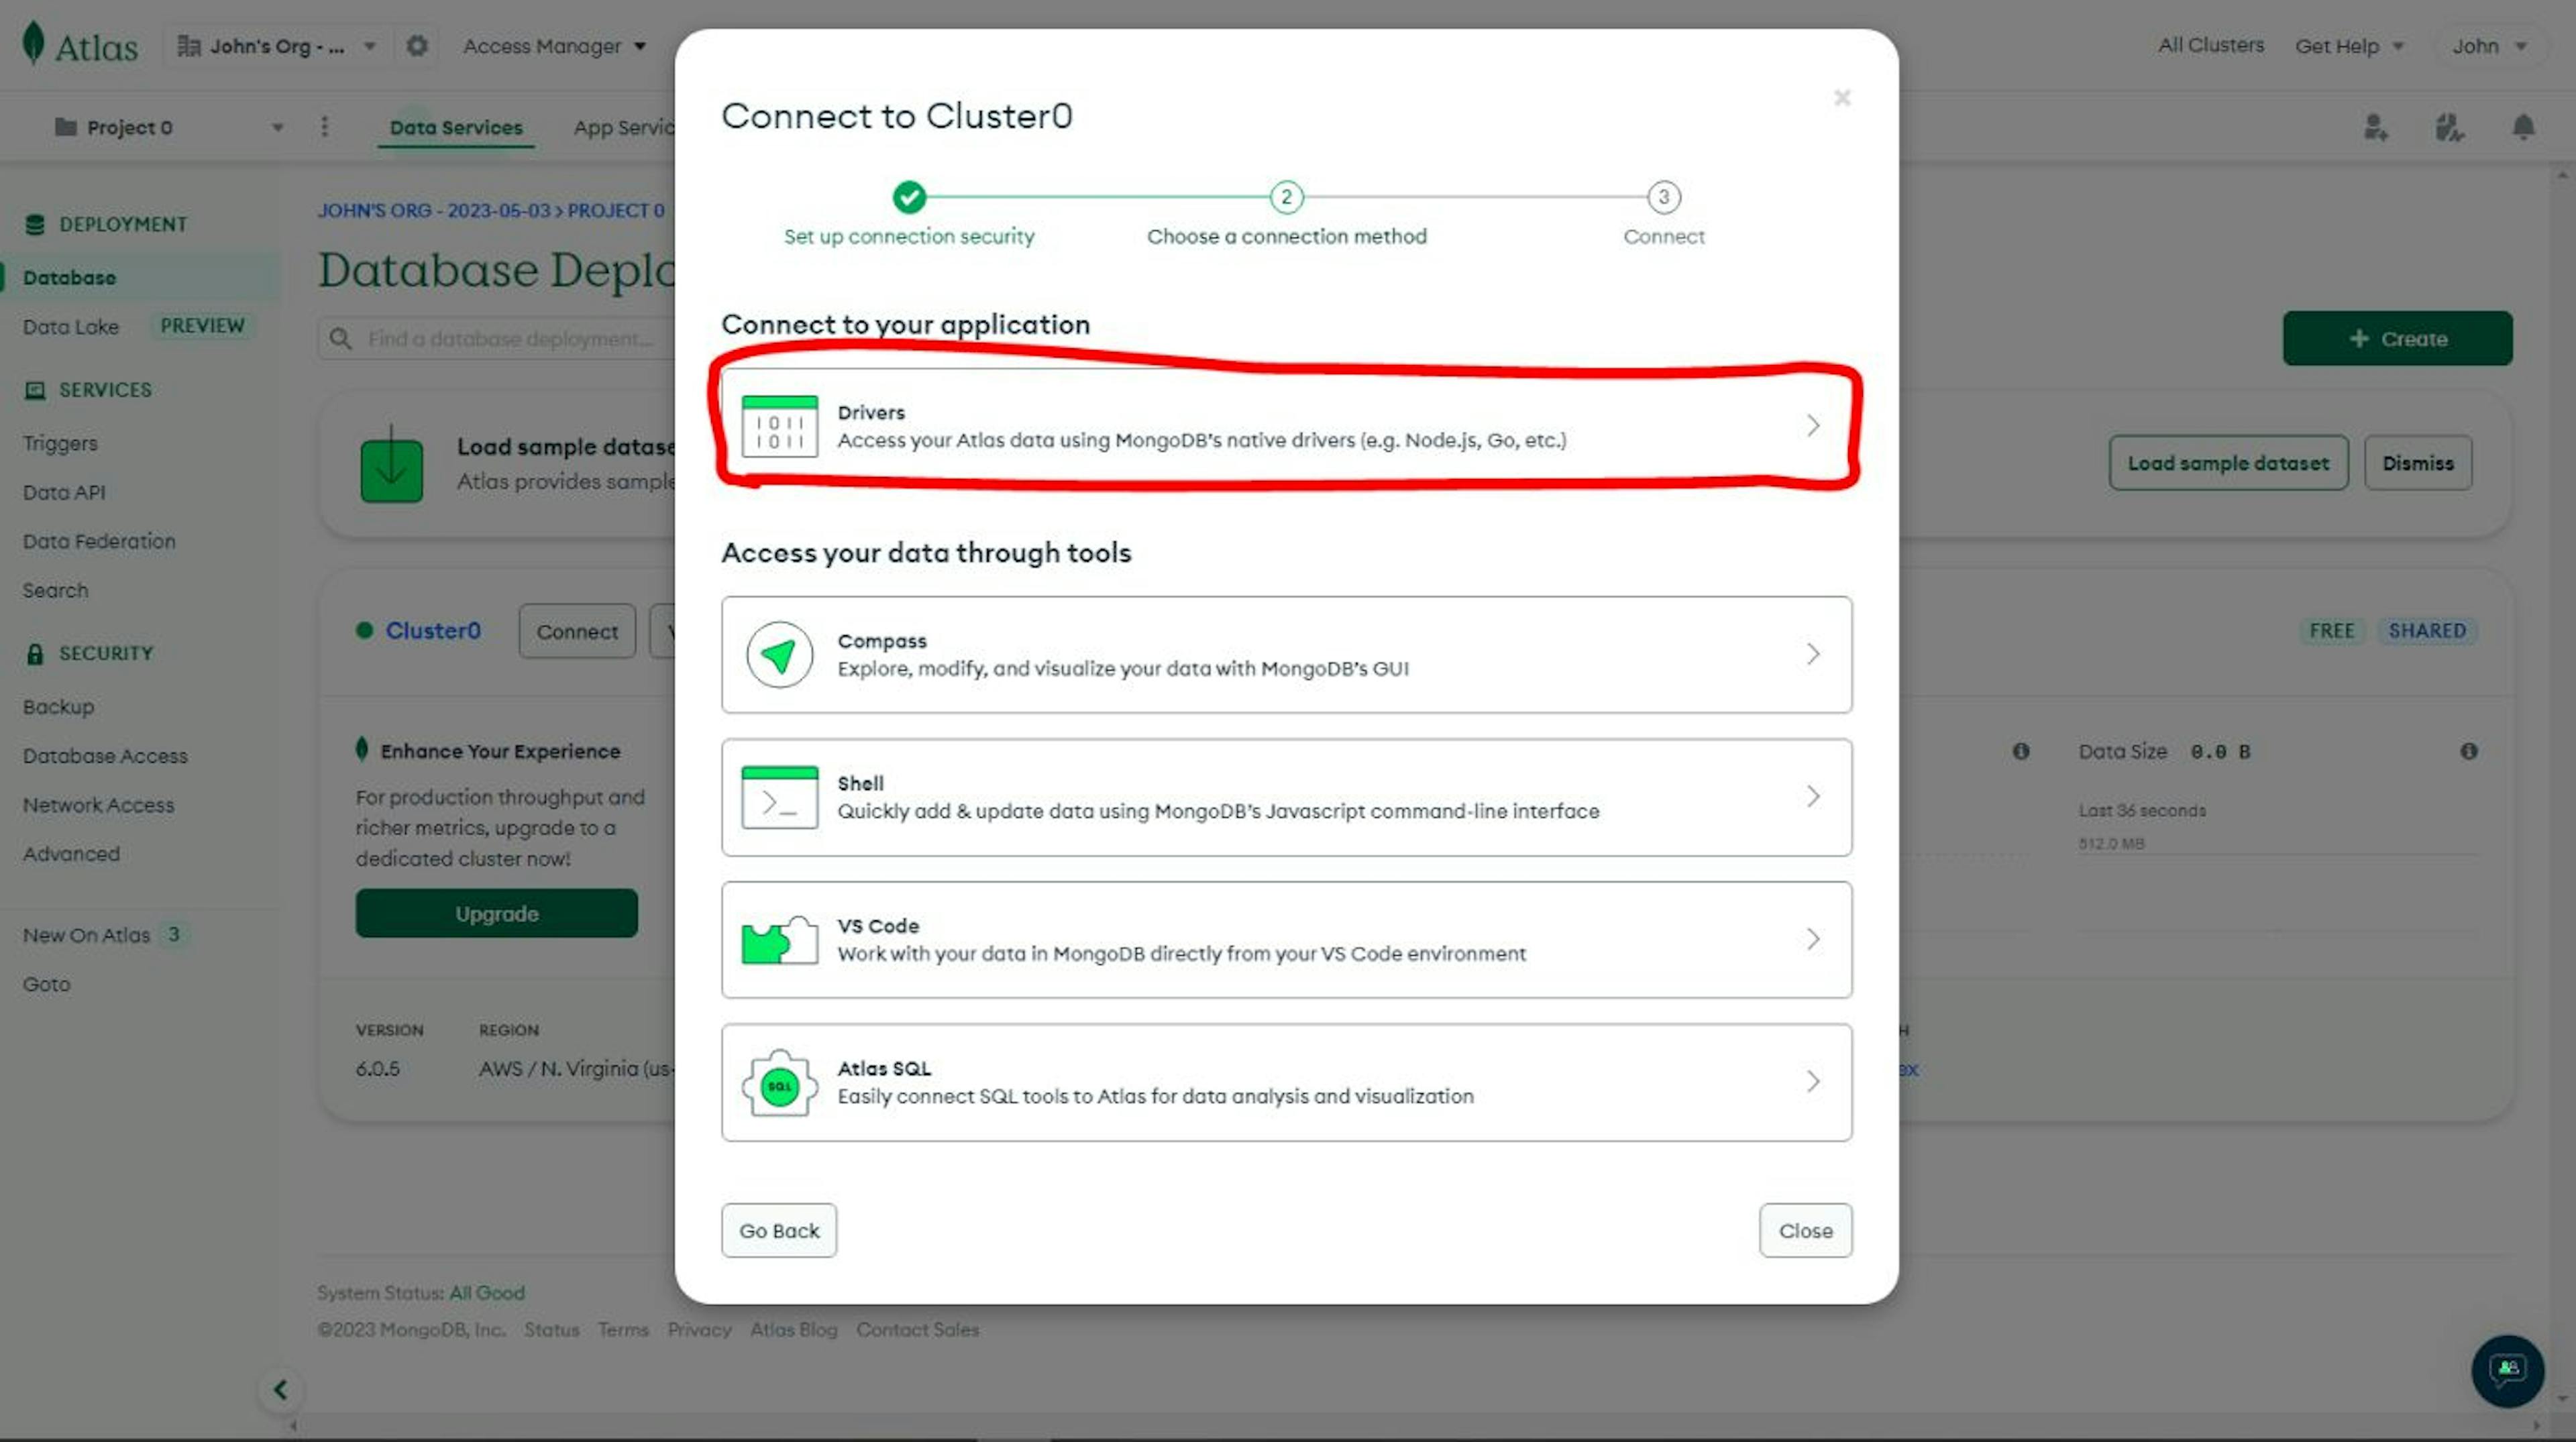2576x1442 pixels.
Task: Click step 3 Connect circle
Action: coord(1664,197)
